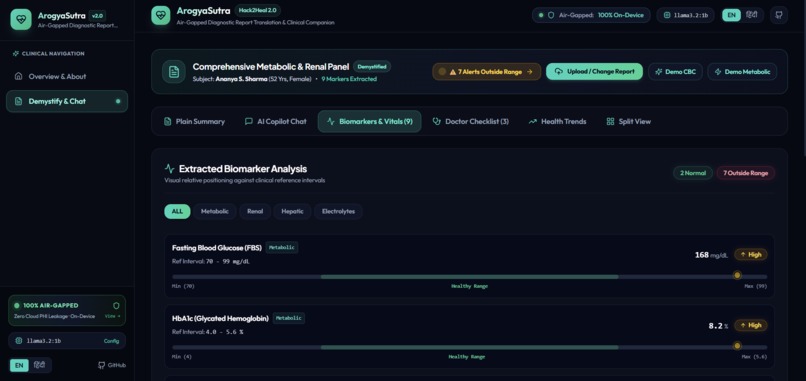This screenshot has width=806, height=381.
Task: Click the 7 Outside Range count badge
Action: click(746, 173)
